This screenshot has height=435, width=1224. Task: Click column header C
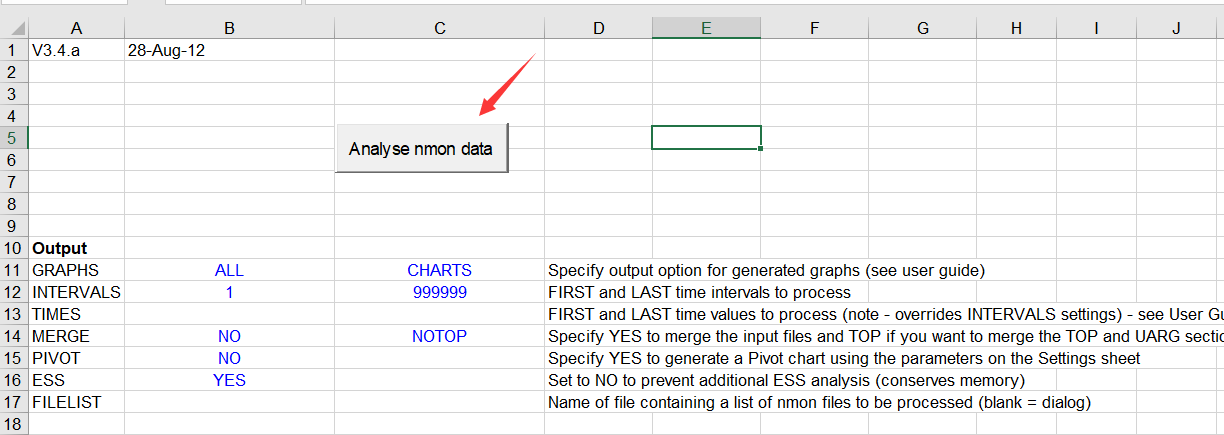tap(439, 29)
